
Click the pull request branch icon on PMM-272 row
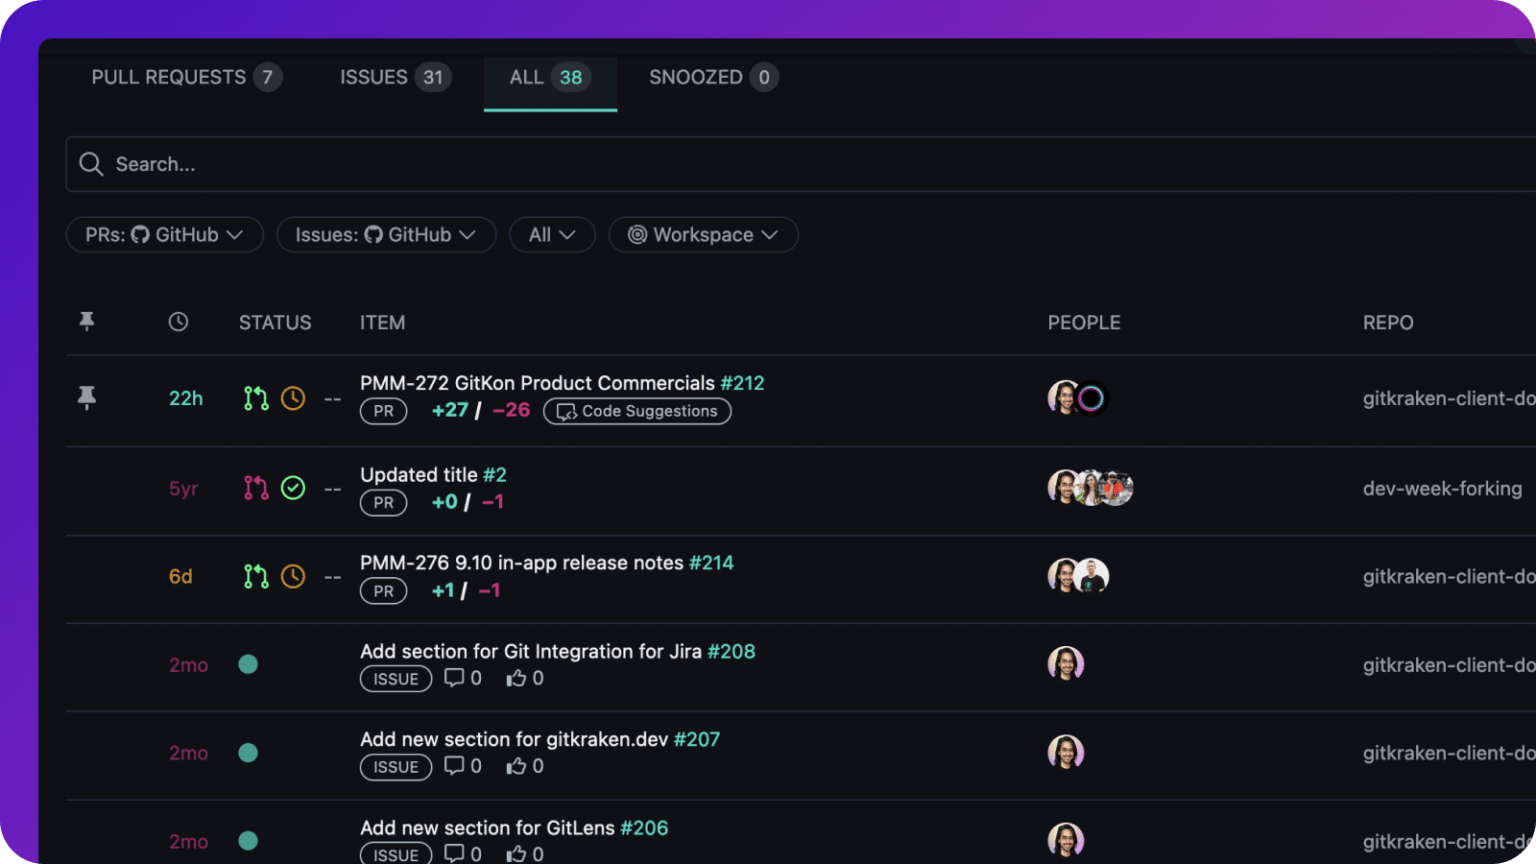255,398
